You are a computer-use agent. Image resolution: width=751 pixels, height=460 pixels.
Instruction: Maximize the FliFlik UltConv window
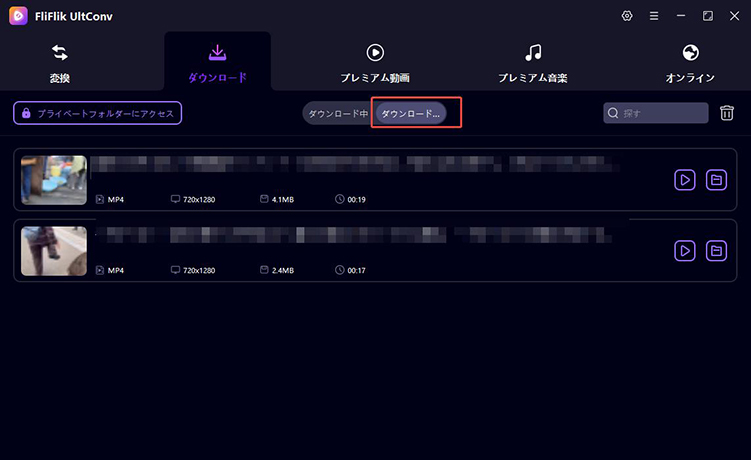tap(707, 16)
